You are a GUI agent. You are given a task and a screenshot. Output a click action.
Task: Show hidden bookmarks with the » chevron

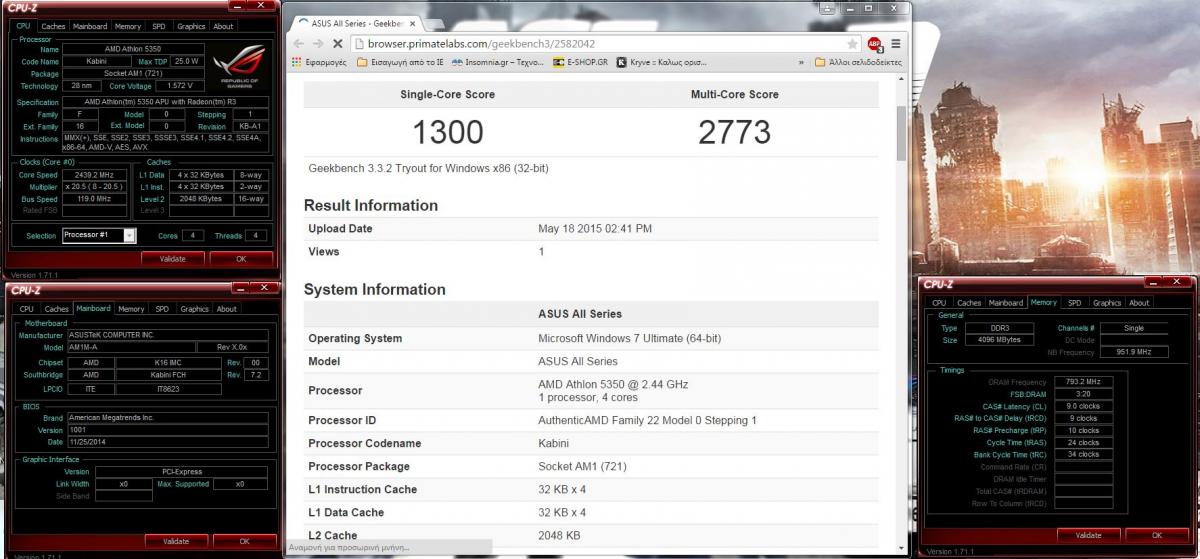tap(801, 62)
